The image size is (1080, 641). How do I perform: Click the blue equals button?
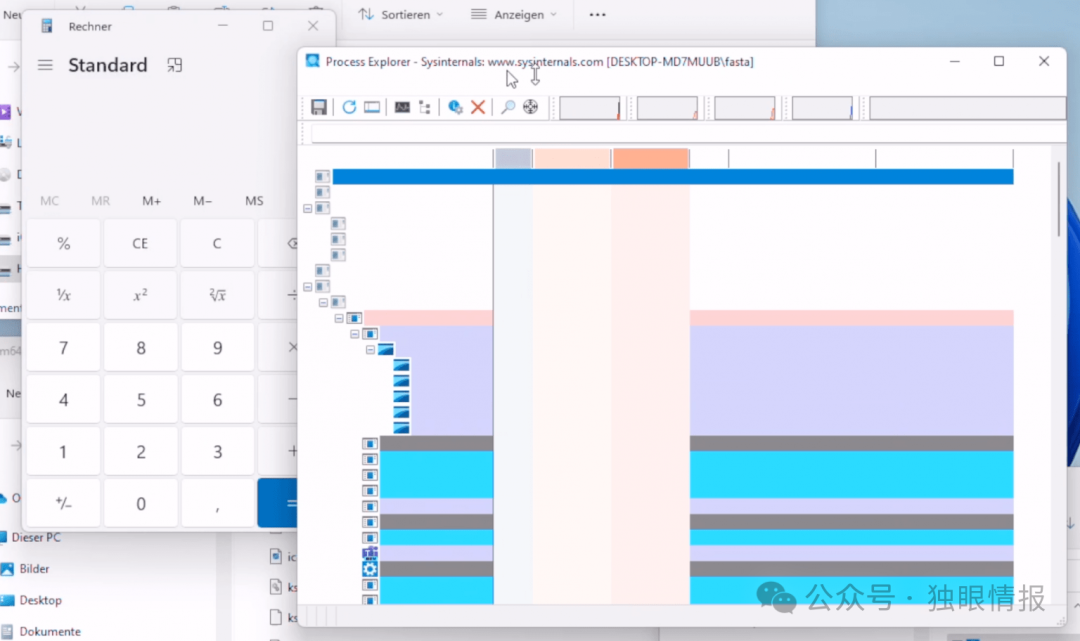click(278, 504)
